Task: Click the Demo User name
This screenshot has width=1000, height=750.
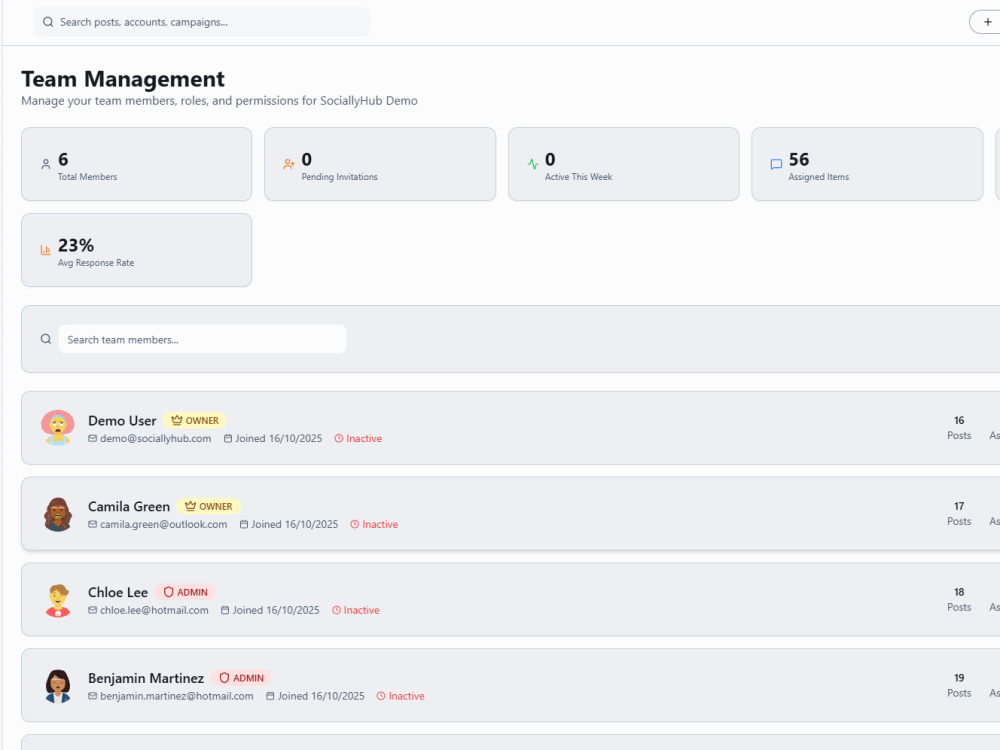Action: [122, 421]
